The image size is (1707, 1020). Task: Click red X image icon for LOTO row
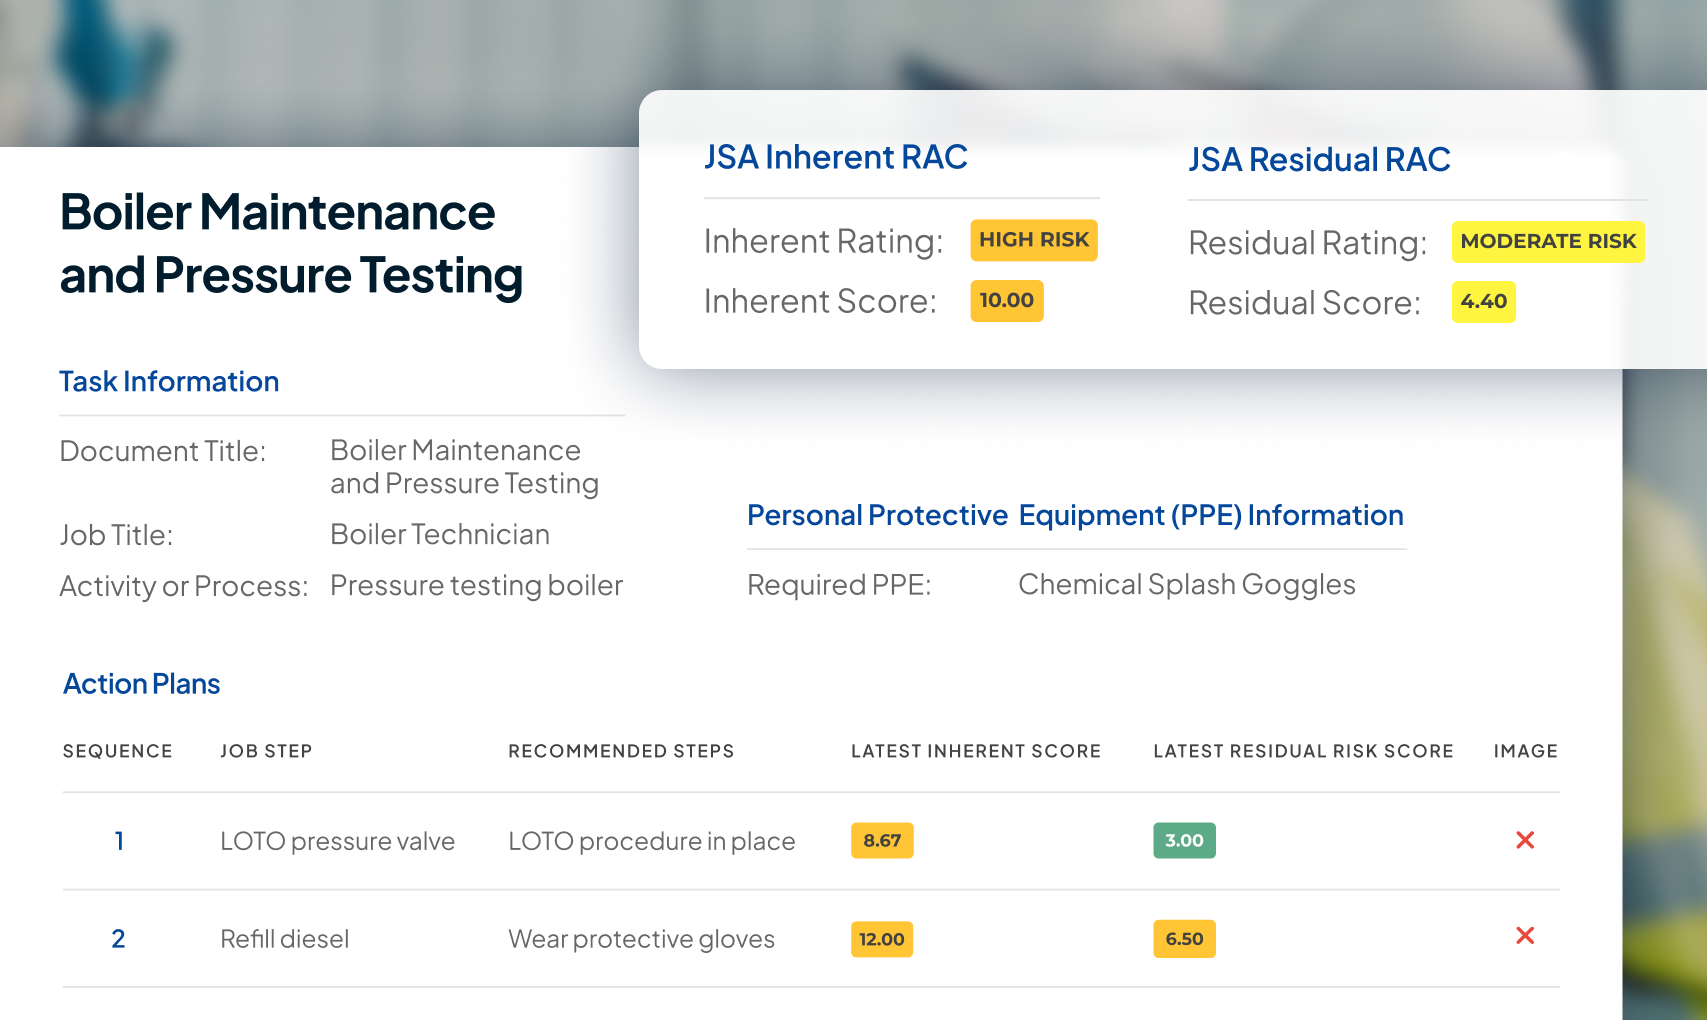point(1525,840)
